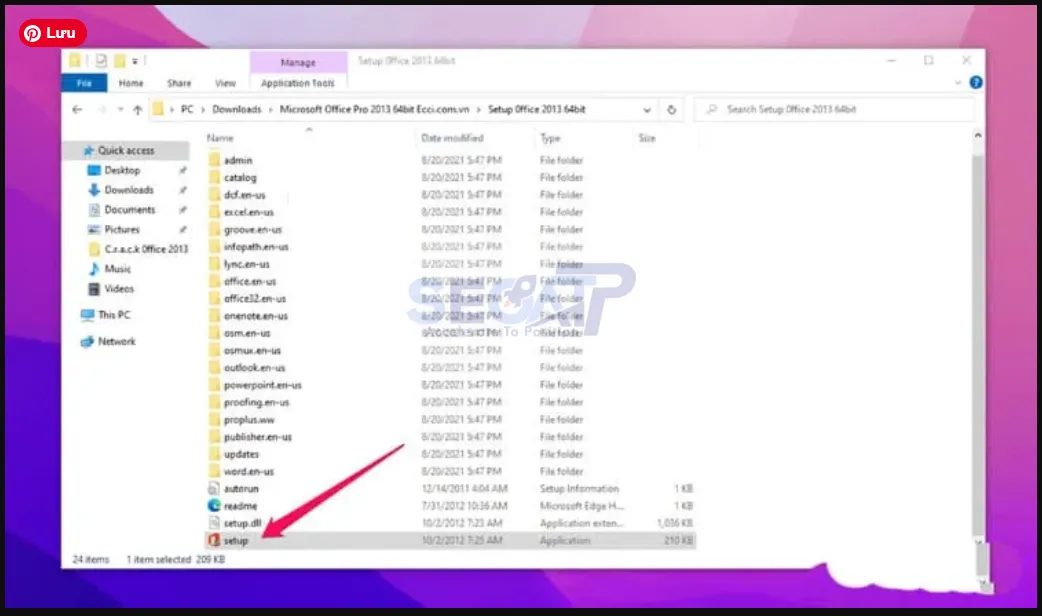The width and height of the screenshot is (1042, 616).
Task: Click the Lưu Pinterest save button
Action: pyautogui.click(x=51, y=31)
